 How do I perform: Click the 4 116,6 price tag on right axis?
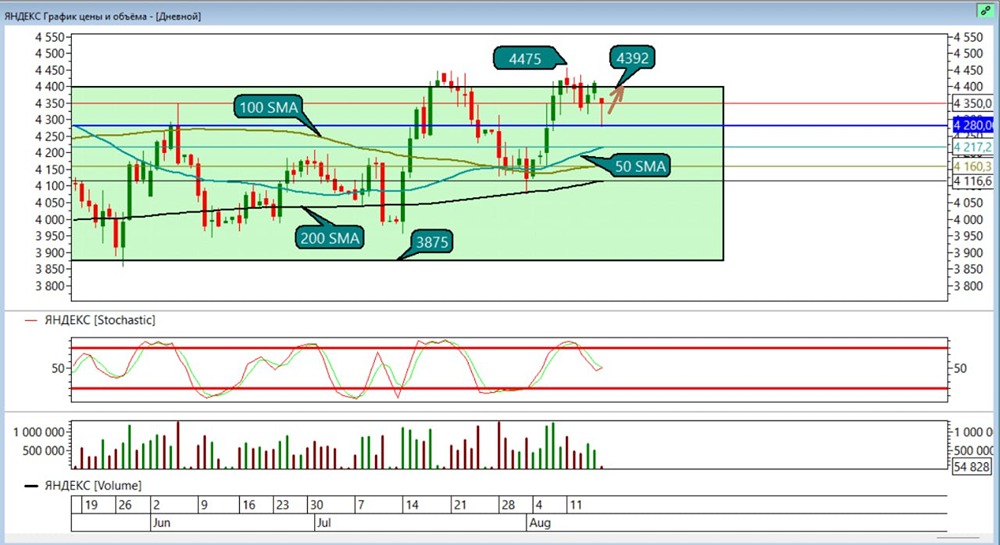pyautogui.click(x=973, y=181)
